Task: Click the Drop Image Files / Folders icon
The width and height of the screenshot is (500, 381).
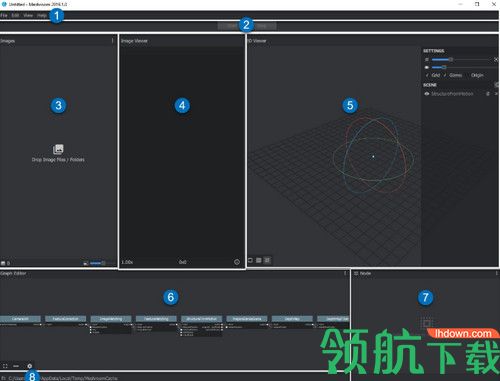Action: (x=58, y=149)
